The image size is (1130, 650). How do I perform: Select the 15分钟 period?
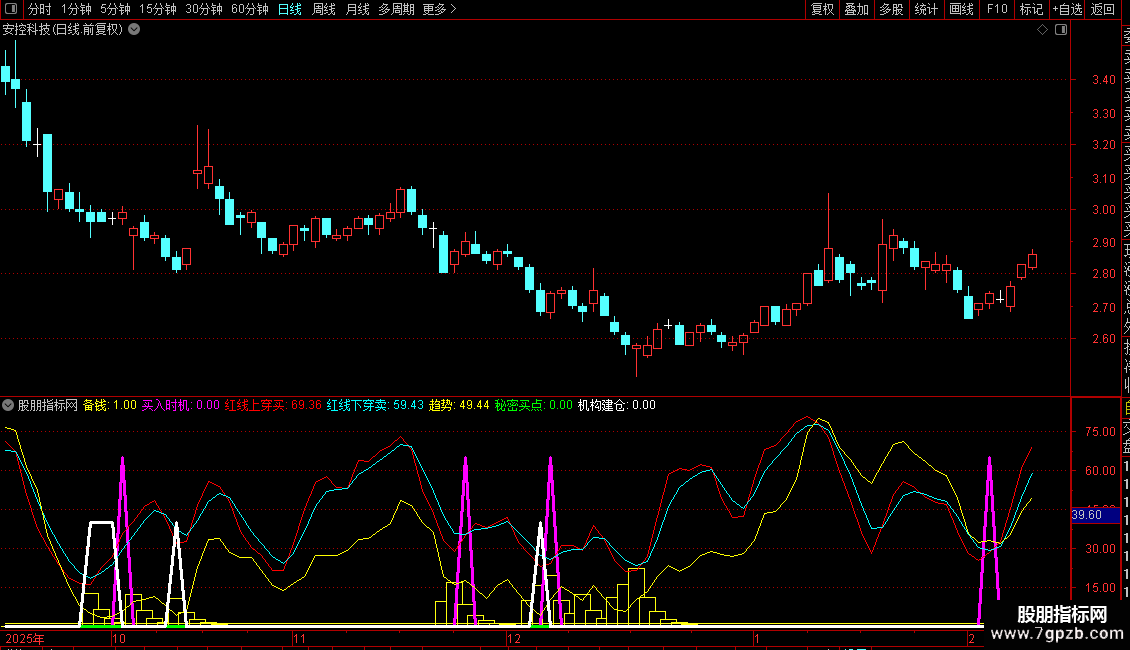point(158,9)
